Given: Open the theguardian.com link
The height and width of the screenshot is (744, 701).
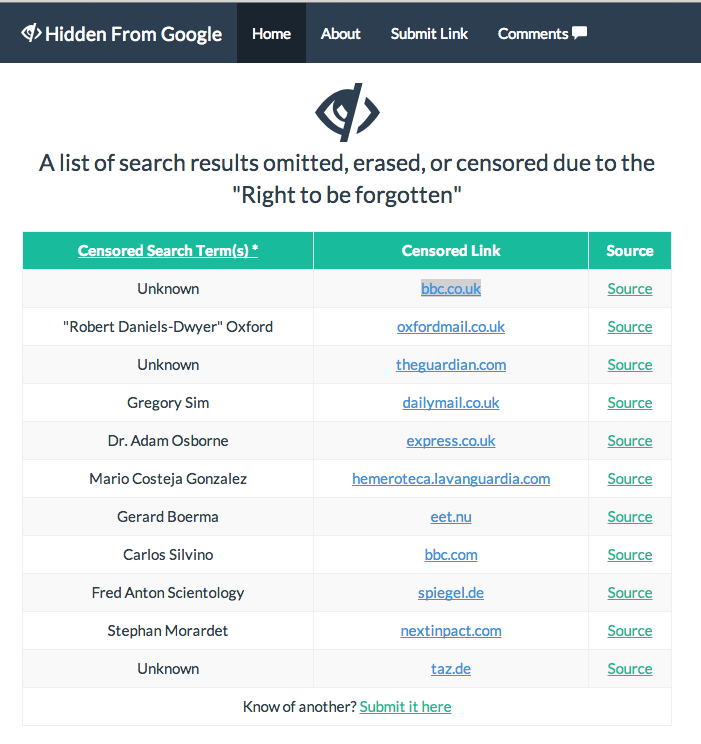Looking at the screenshot, I should (x=451, y=365).
